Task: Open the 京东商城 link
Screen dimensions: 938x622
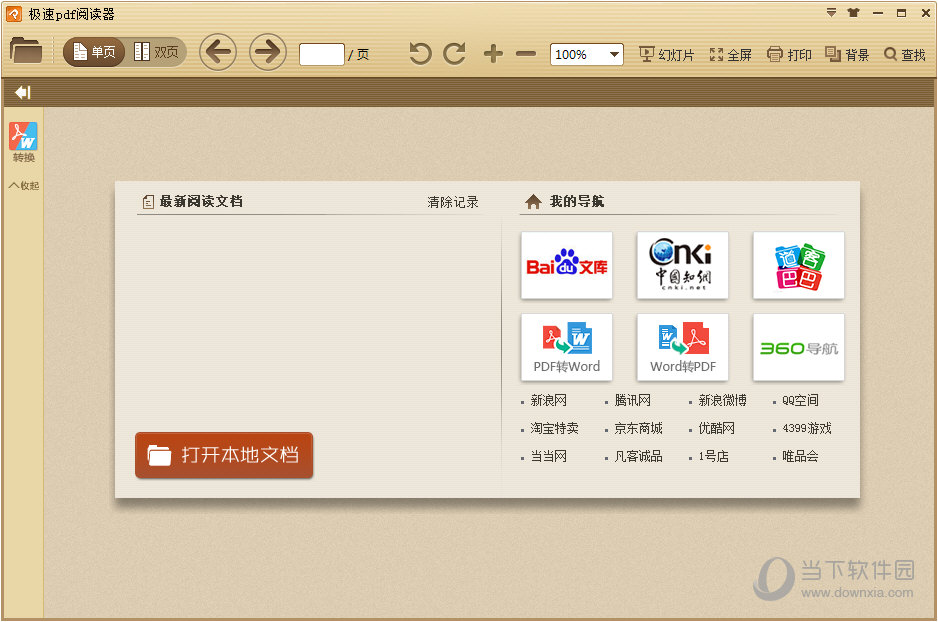Action: pos(638,428)
